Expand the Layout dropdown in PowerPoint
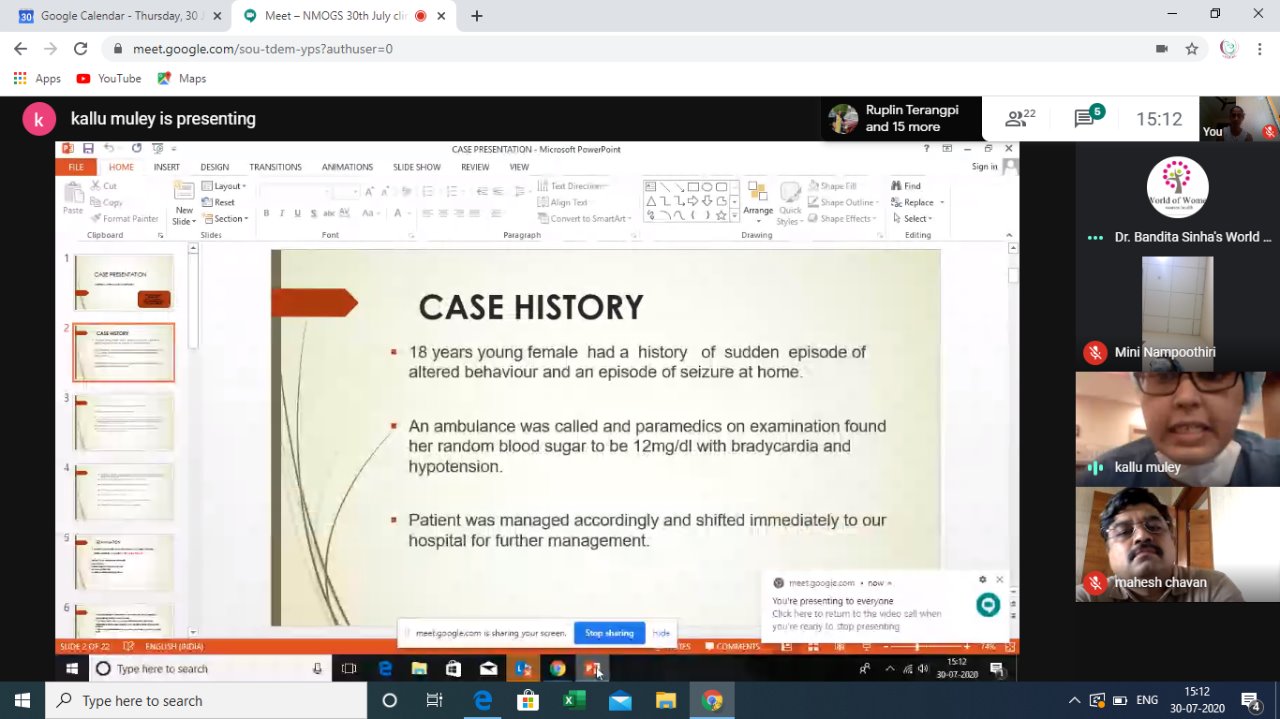Screen dimensions: 1280x719 225,186
